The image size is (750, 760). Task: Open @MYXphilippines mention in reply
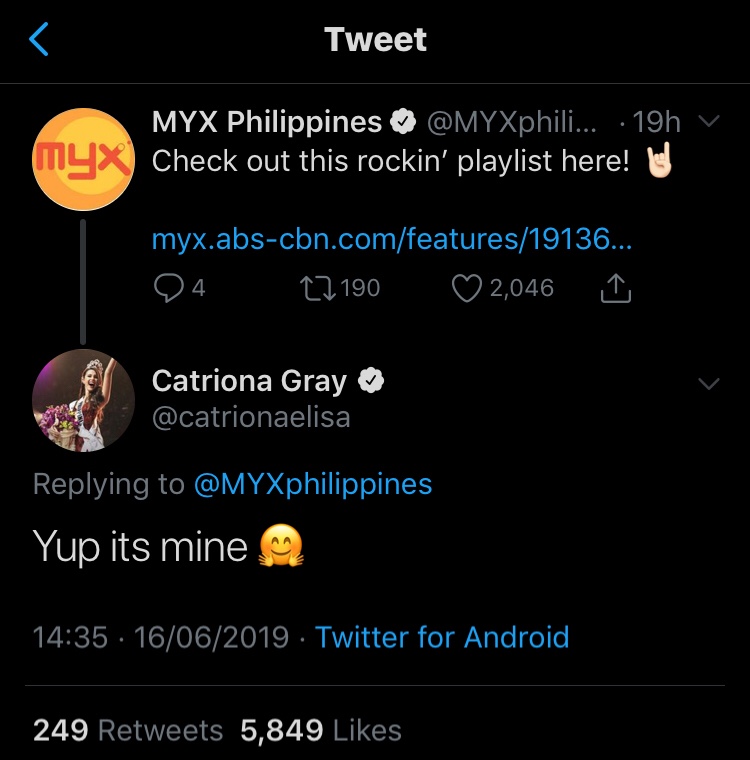[312, 484]
